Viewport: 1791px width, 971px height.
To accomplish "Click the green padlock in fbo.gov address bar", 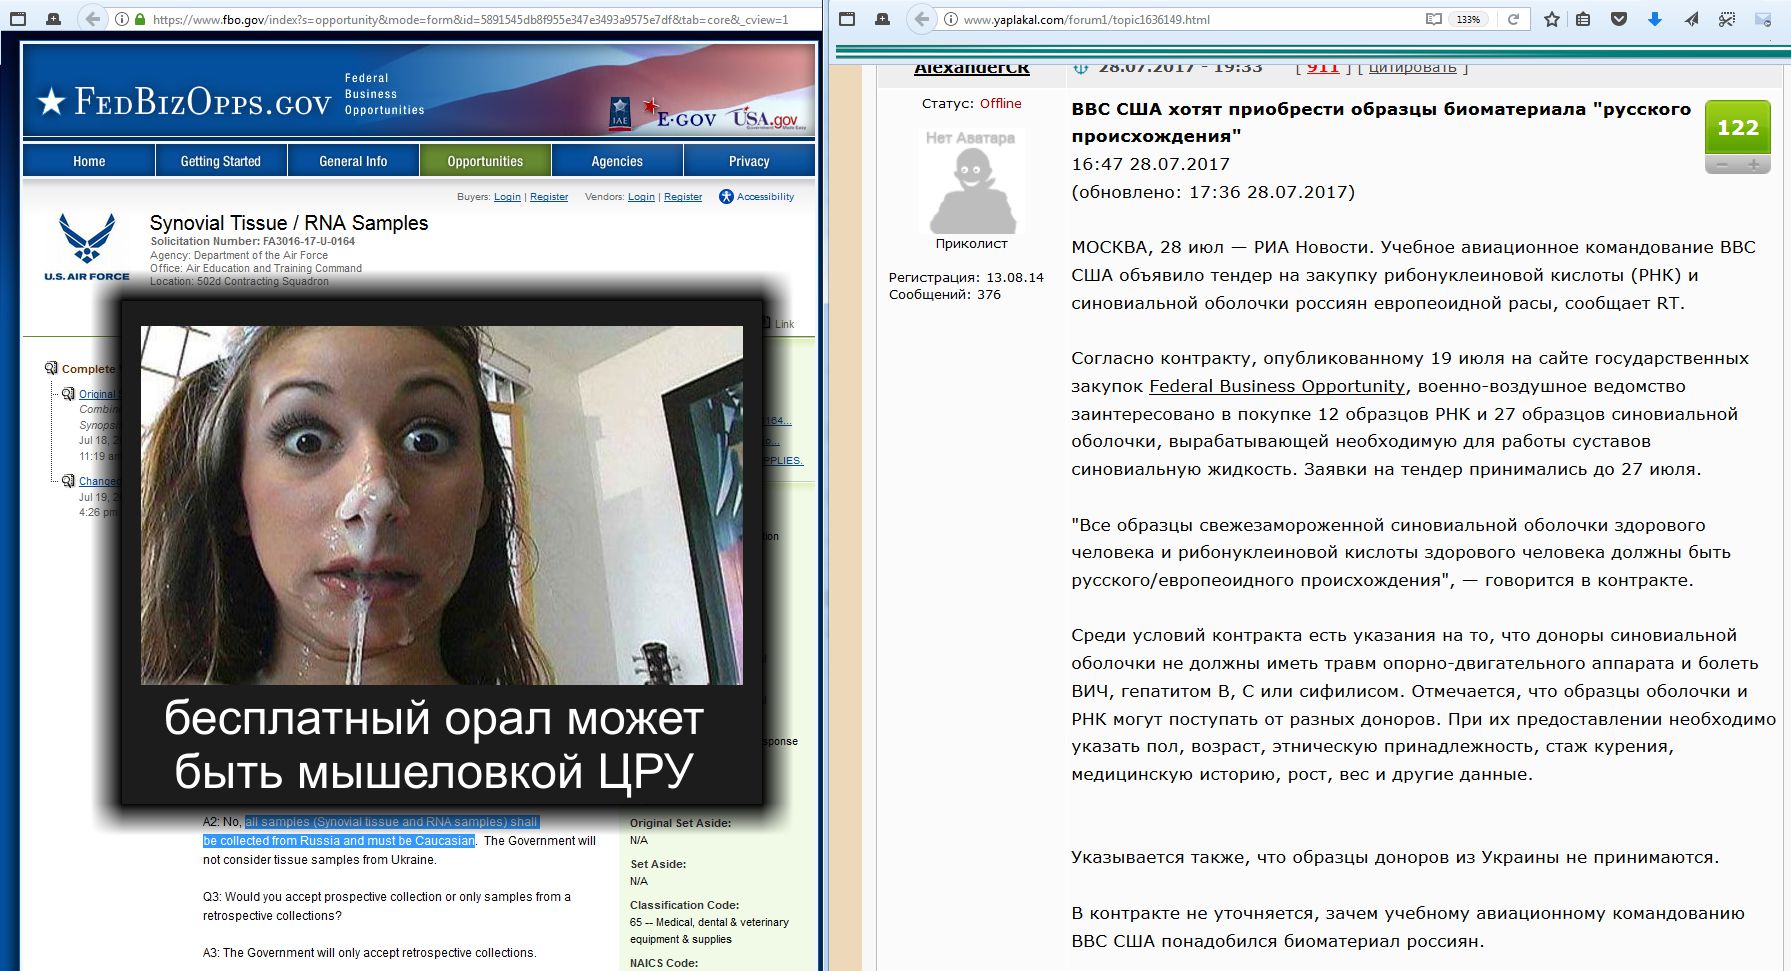I will 139,19.
